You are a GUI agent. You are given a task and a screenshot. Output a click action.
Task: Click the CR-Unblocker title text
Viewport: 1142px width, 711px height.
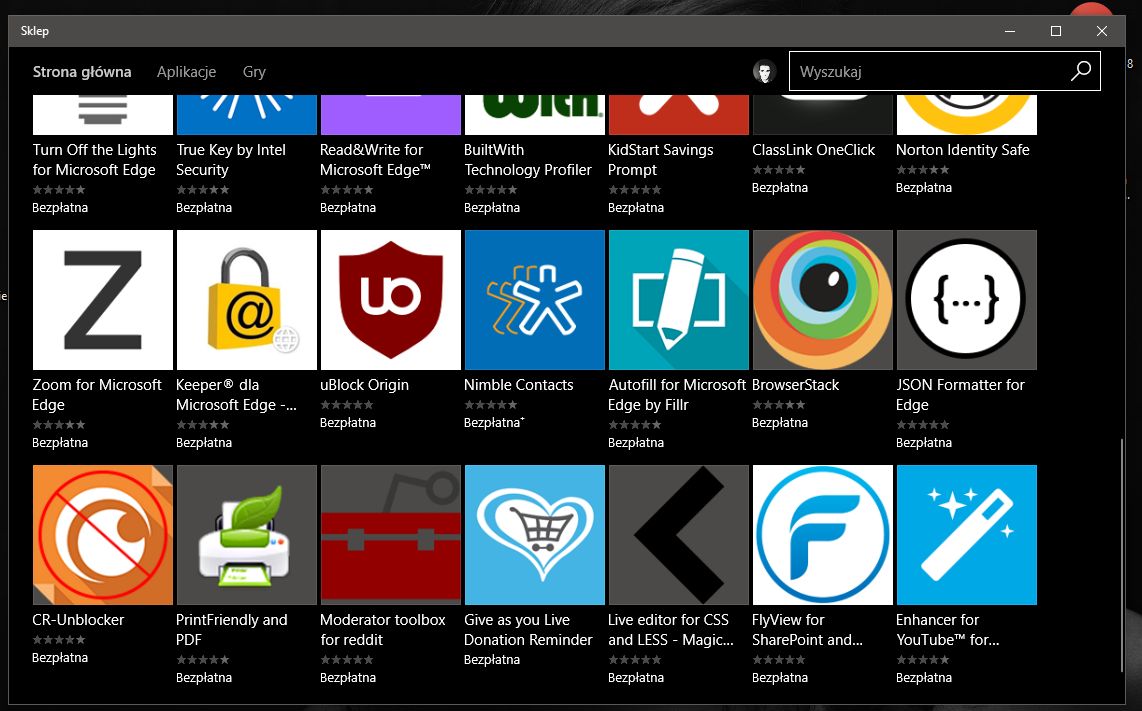click(x=78, y=620)
